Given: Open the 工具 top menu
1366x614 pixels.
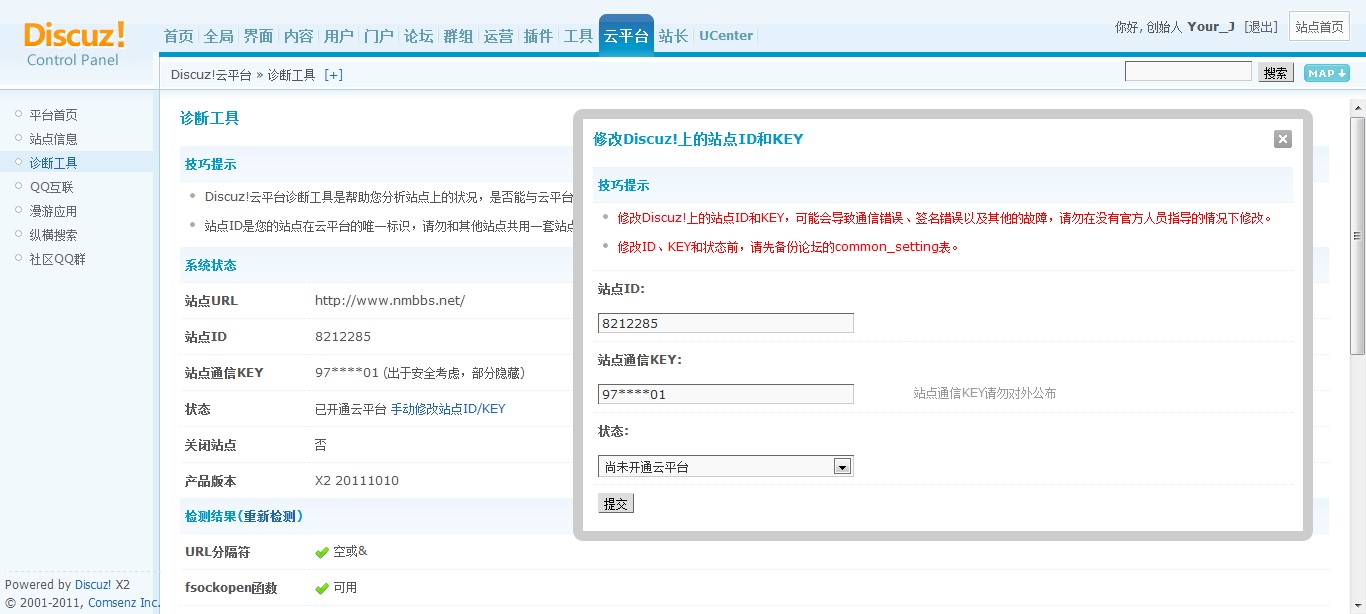Looking at the screenshot, I should coord(578,36).
